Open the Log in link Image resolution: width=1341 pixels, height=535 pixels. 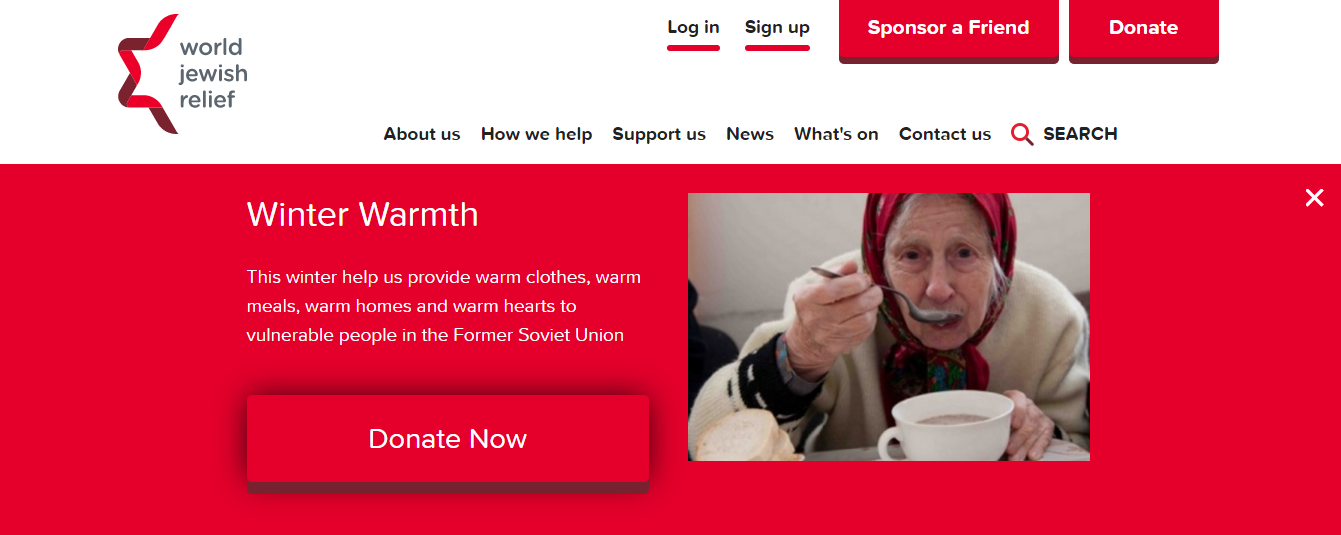click(693, 28)
